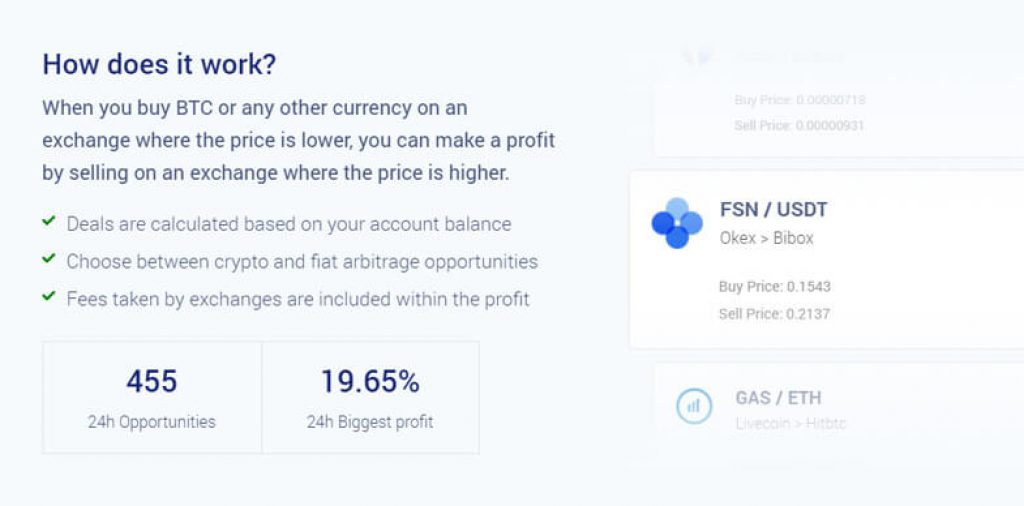Click Buy Price 0.1543 in FSN card
This screenshot has height=506, width=1024.
(x=775, y=287)
